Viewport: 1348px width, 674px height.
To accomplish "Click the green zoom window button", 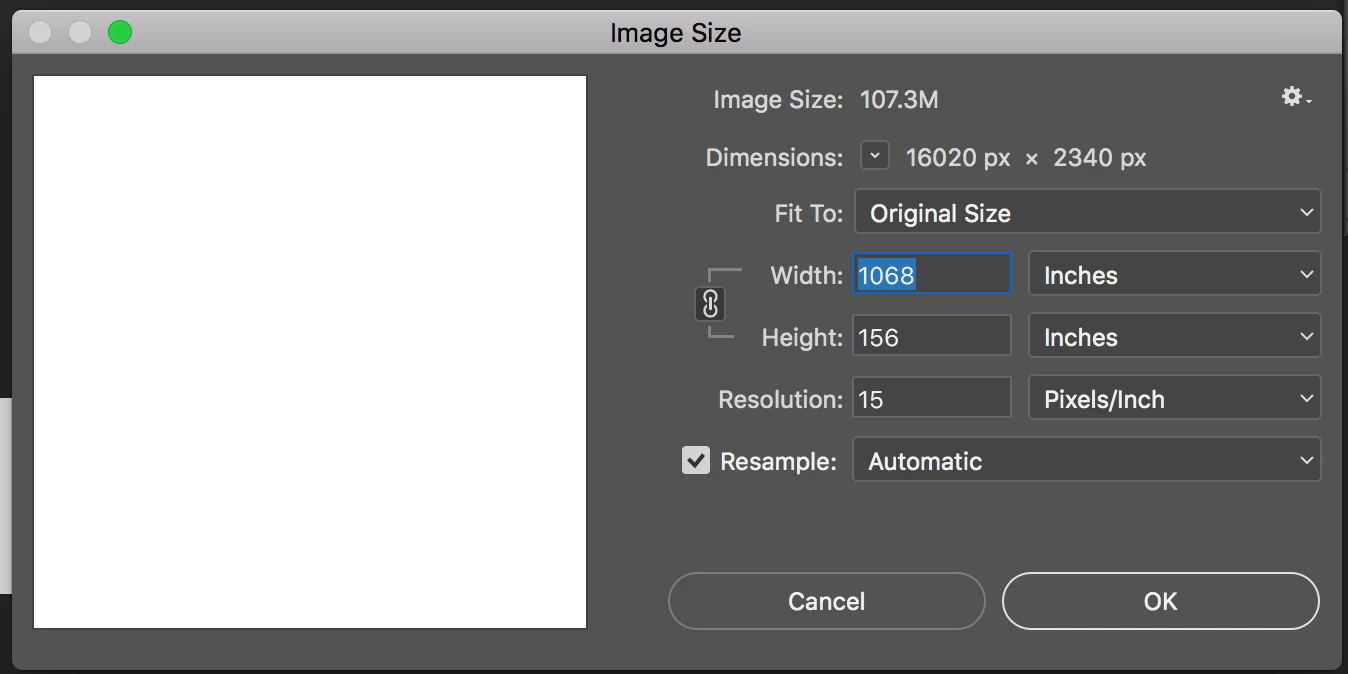I will [120, 32].
